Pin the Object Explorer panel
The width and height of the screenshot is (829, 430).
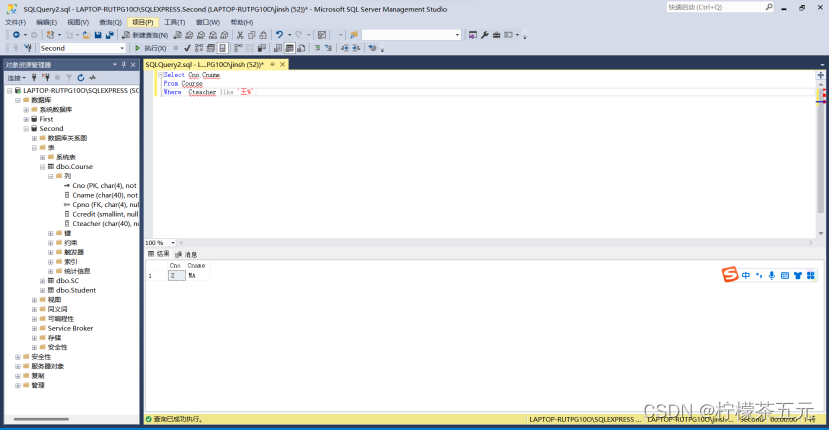(124, 65)
